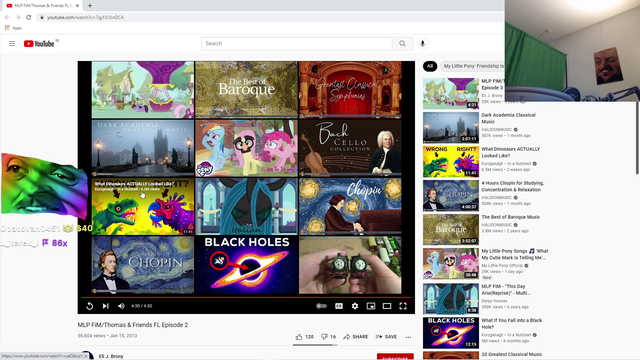
Task: Click the Dark Academia sidebar thumbnail image
Action: (x=451, y=127)
